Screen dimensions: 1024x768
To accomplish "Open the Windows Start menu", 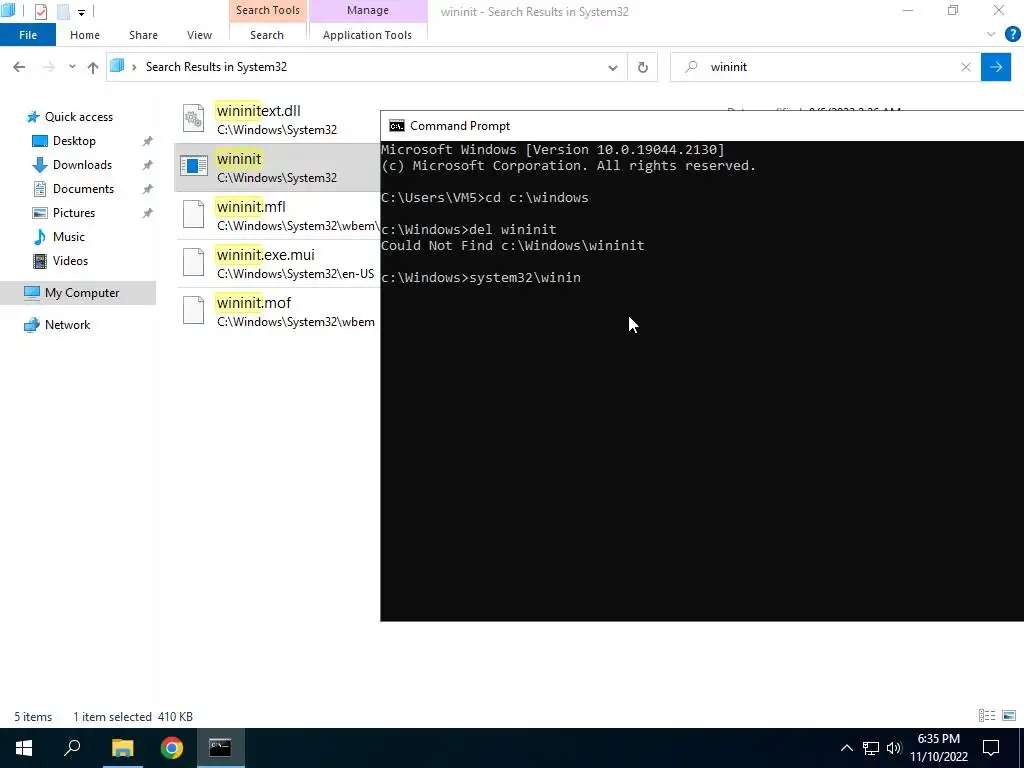I will [24, 748].
